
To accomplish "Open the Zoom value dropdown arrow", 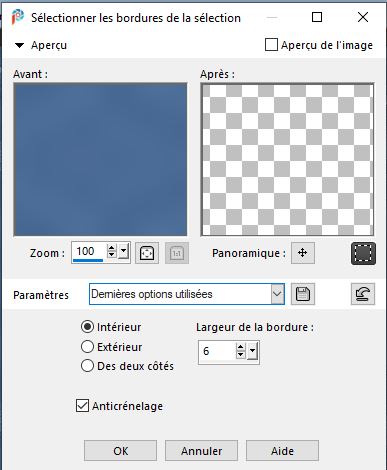I will (x=123, y=251).
